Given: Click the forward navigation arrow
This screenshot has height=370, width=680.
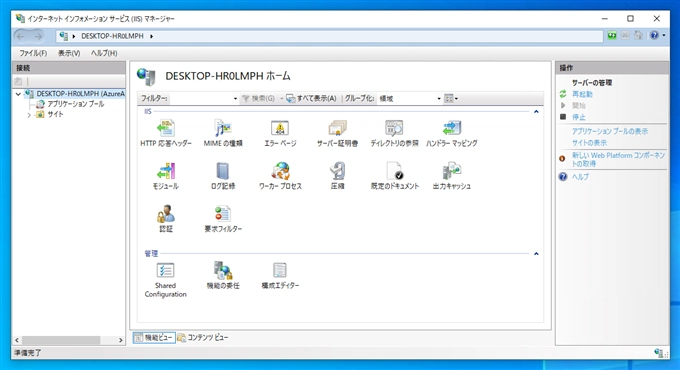Looking at the screenshot, I should coord(38,36).
